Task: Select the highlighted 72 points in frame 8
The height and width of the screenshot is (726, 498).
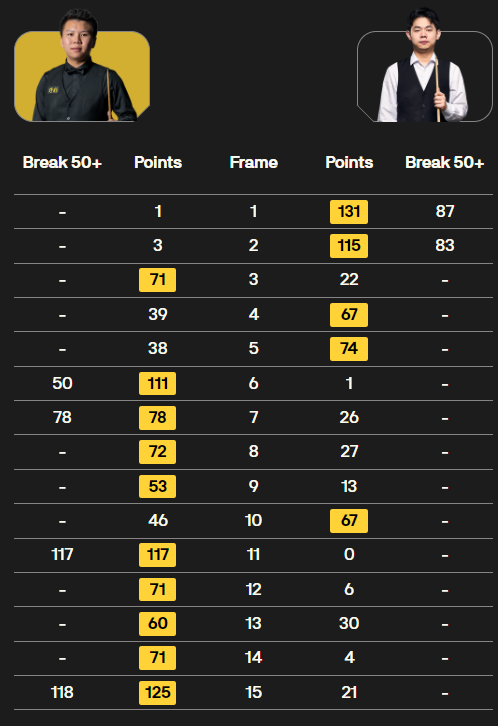Action: [157, 452]
